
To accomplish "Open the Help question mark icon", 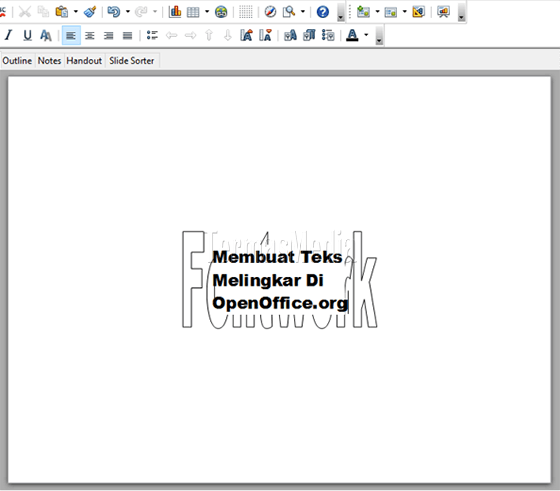I will (322, 12).
